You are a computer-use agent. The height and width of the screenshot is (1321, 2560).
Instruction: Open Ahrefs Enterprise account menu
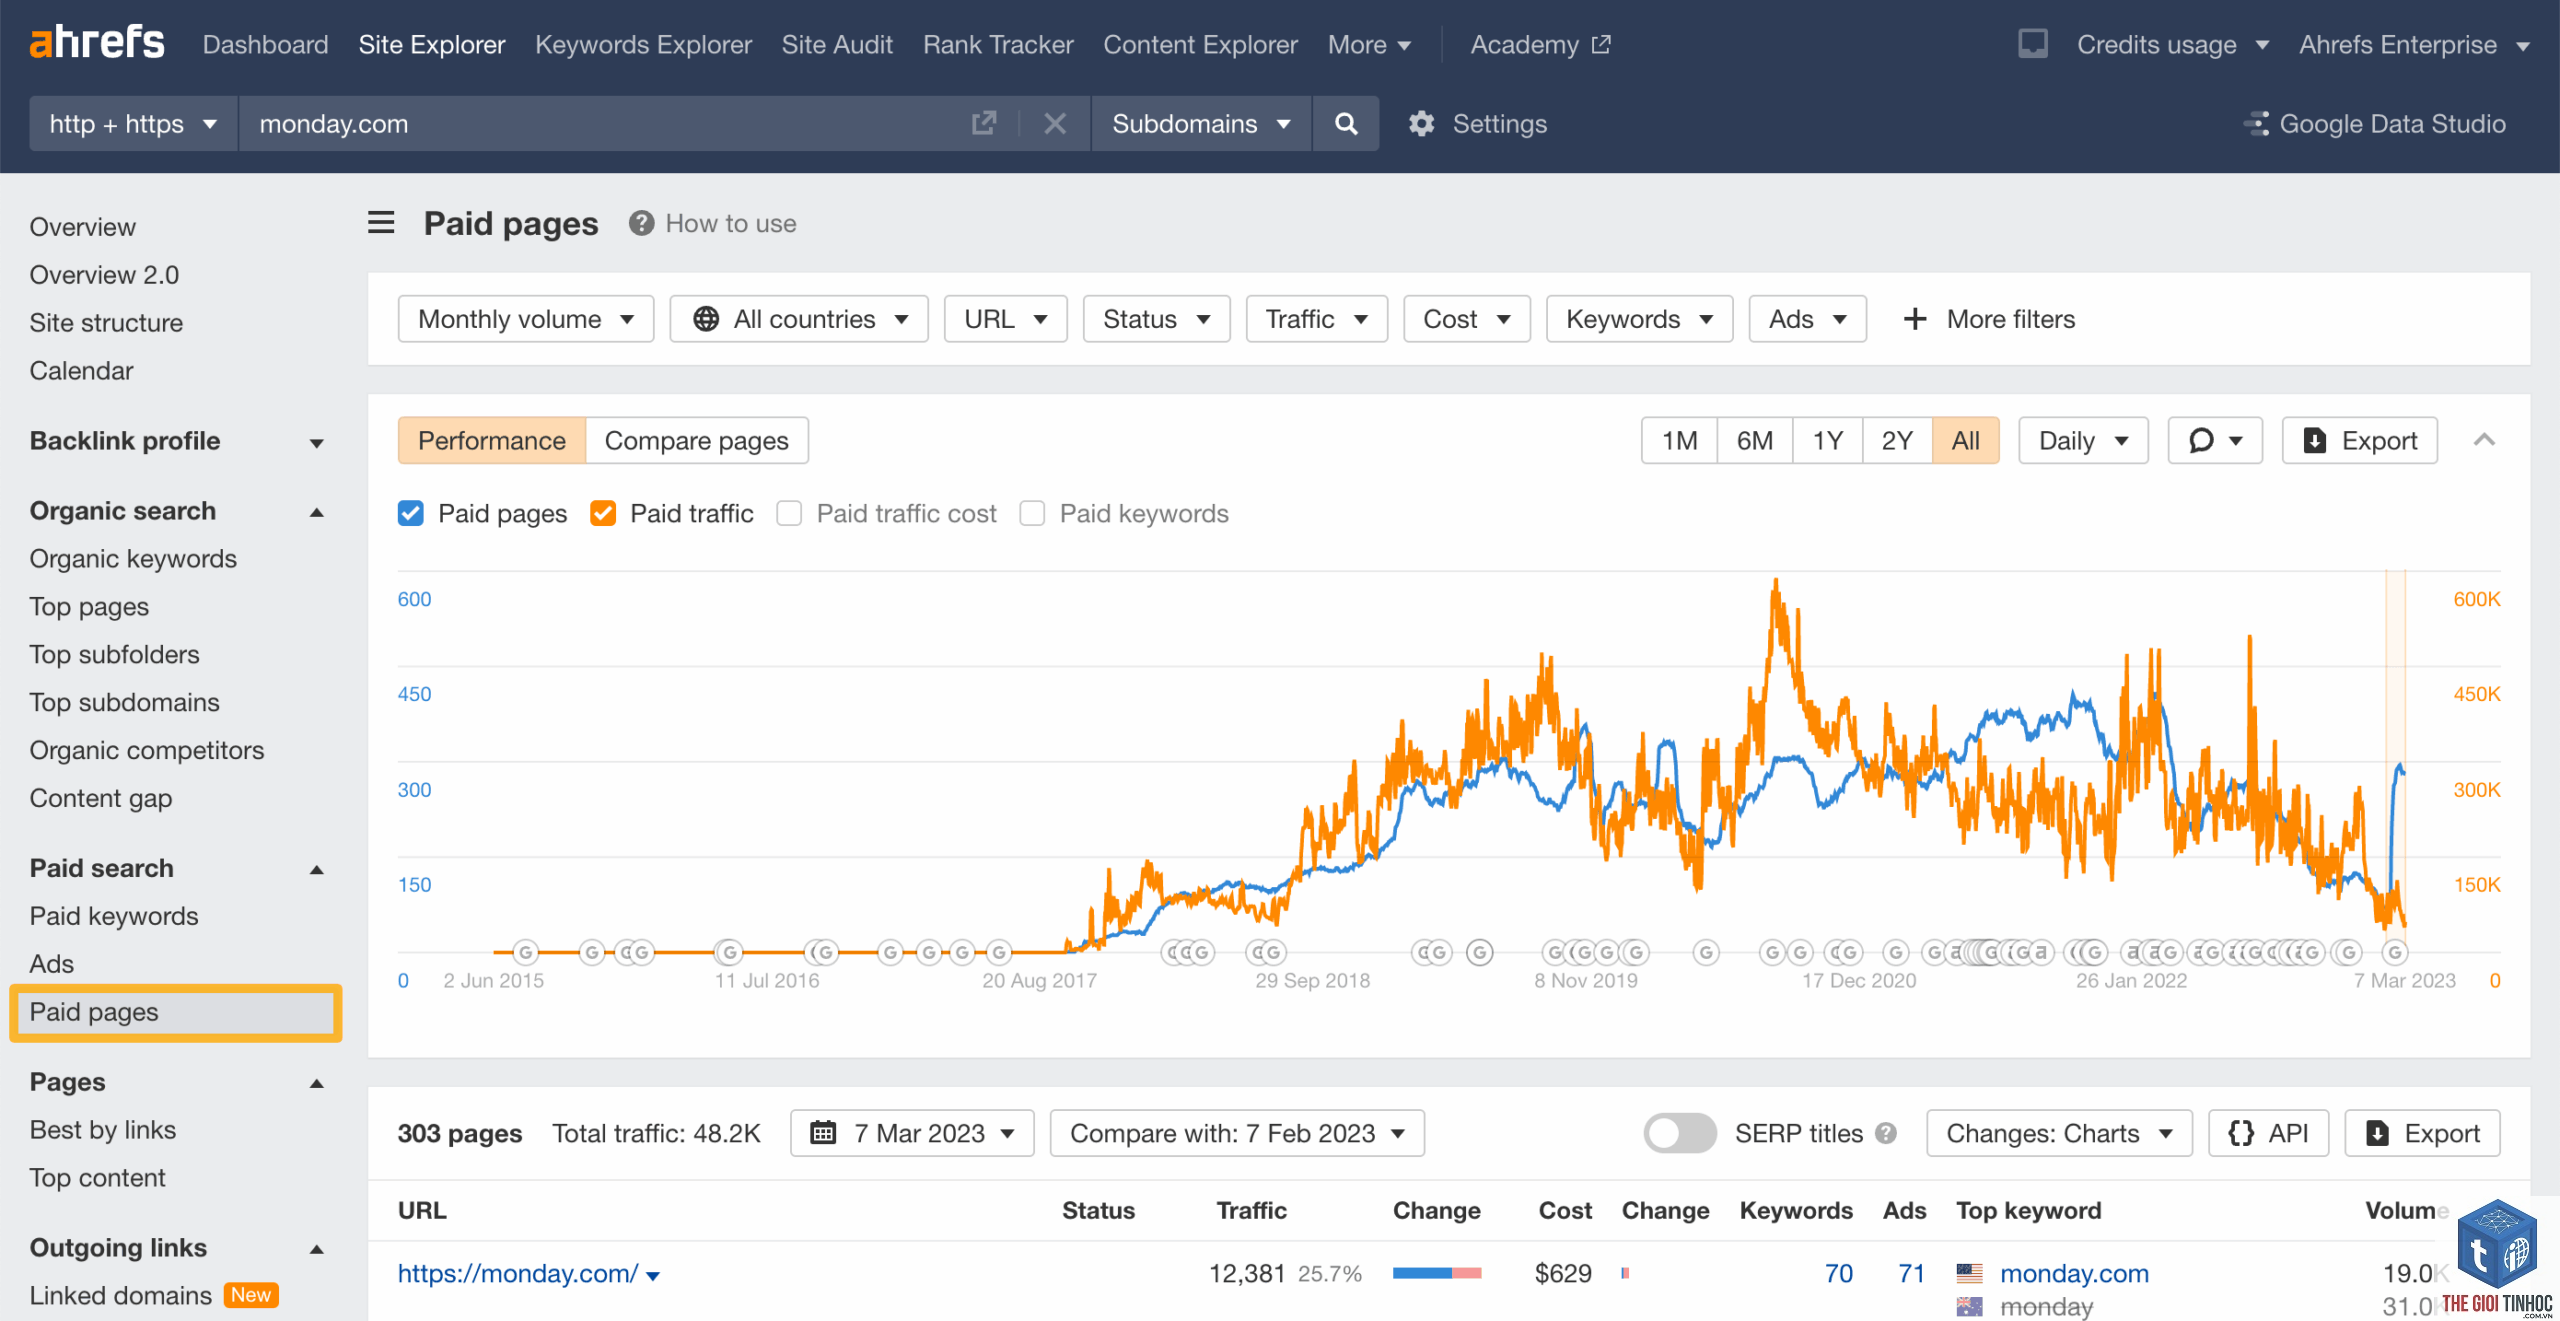point(2413,44)
